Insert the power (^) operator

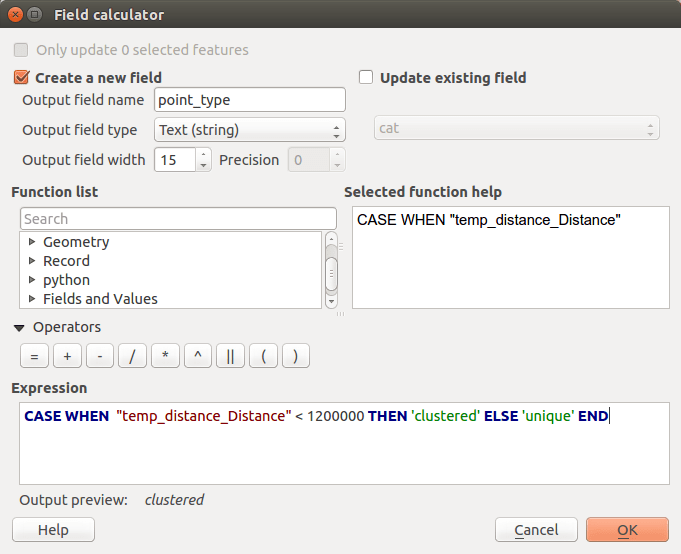198,356
